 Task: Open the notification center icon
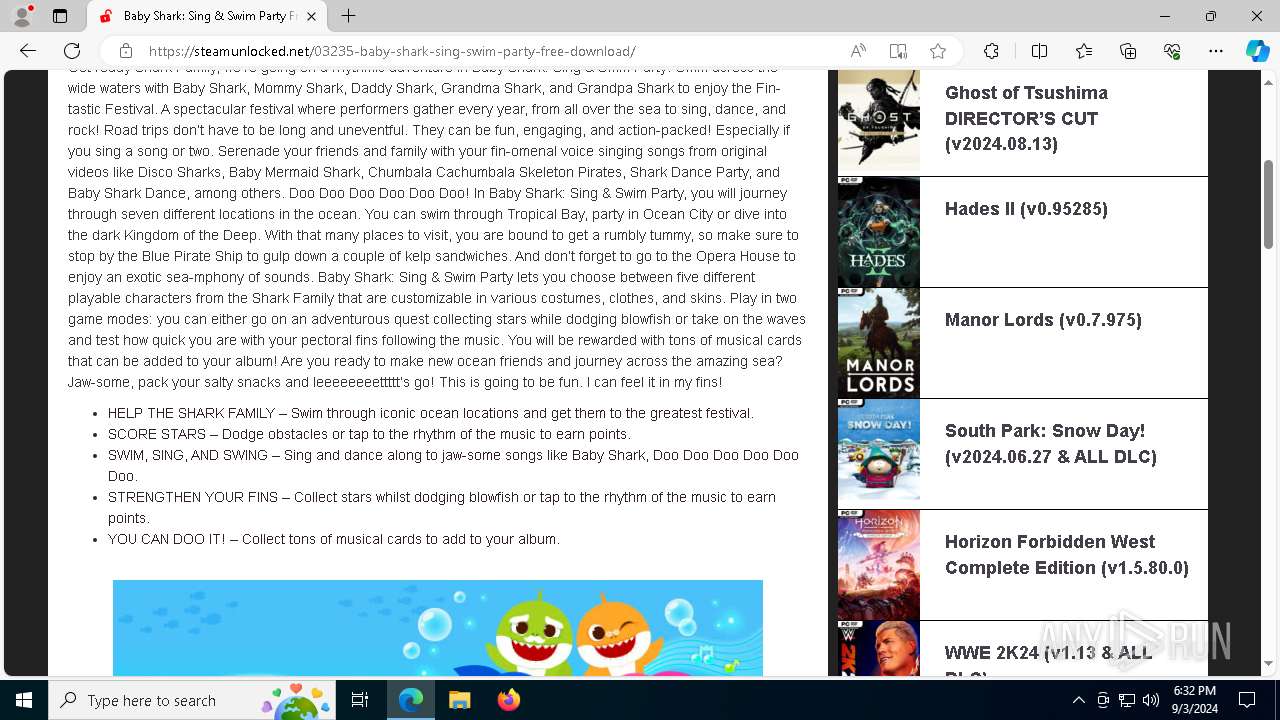pos(1247,700)
